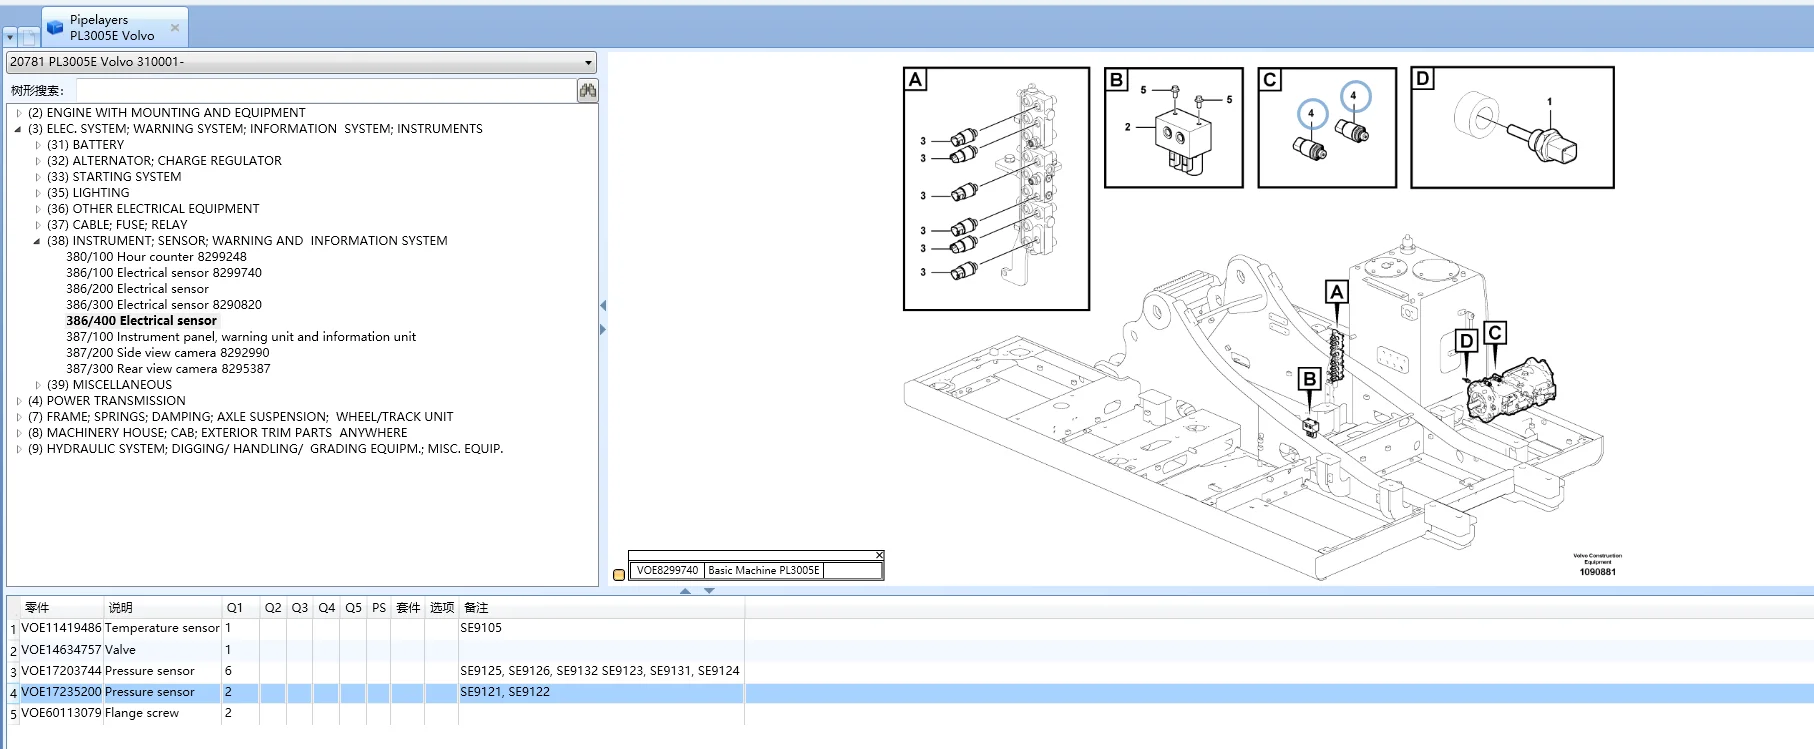Click the blue cube Pipelayers tab icon
This screenshot has width=1814, height=749.
(55, 27)
